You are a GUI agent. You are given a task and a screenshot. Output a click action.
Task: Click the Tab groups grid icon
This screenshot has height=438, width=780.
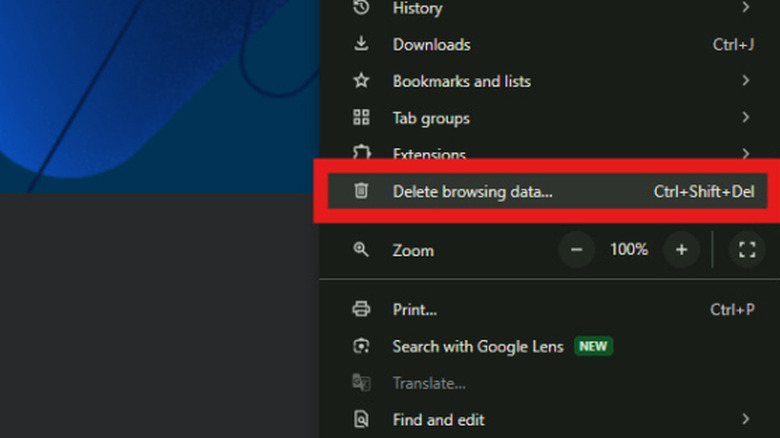[x=361, y=118]
